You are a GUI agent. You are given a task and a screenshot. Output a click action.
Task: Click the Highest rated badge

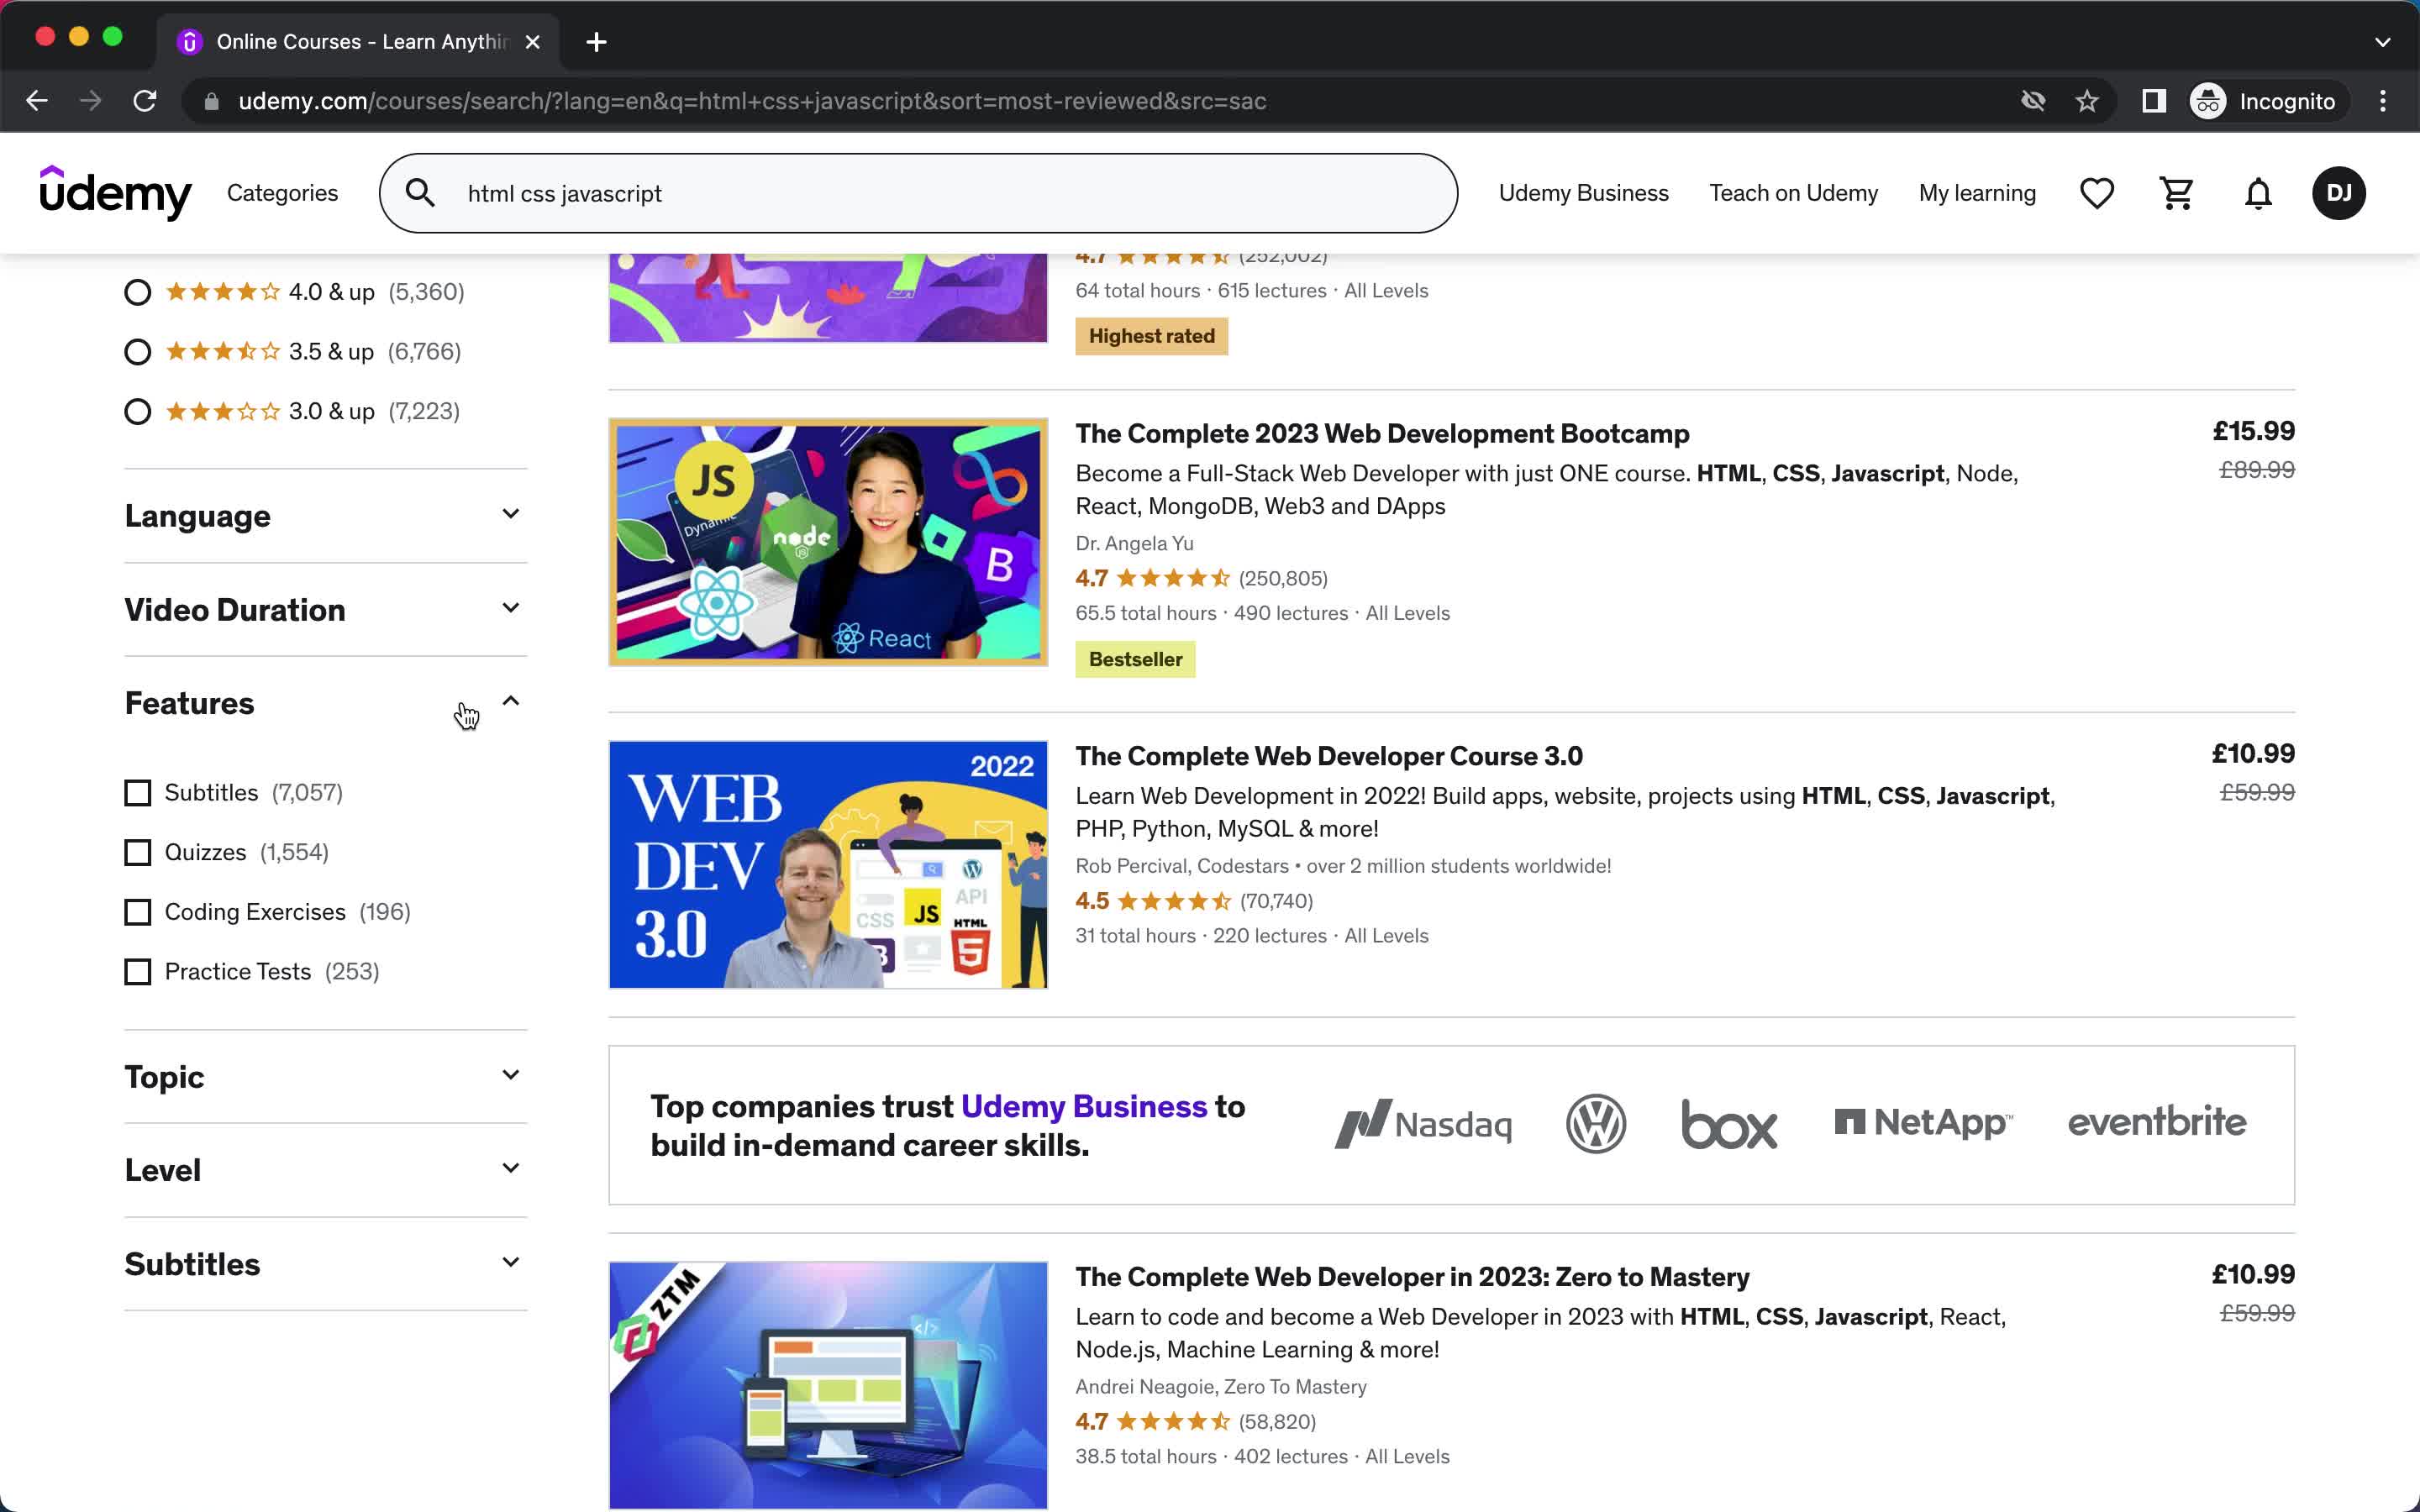click(1151, 336)
